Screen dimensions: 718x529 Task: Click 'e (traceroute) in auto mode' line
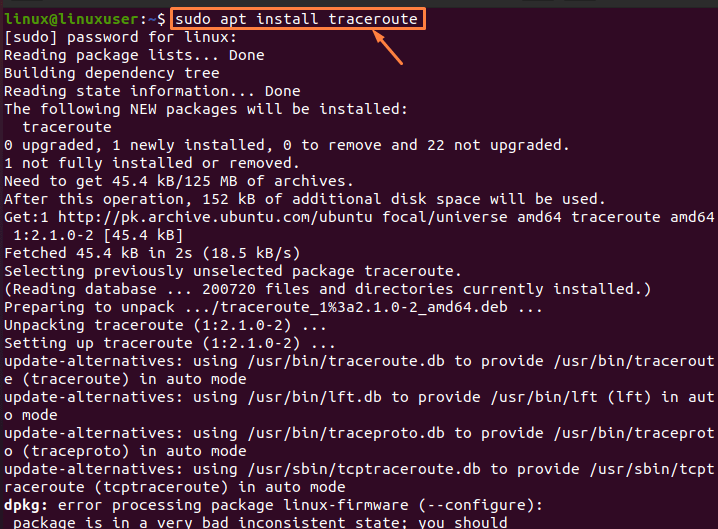pyautogui.click(x=125, y=379)
